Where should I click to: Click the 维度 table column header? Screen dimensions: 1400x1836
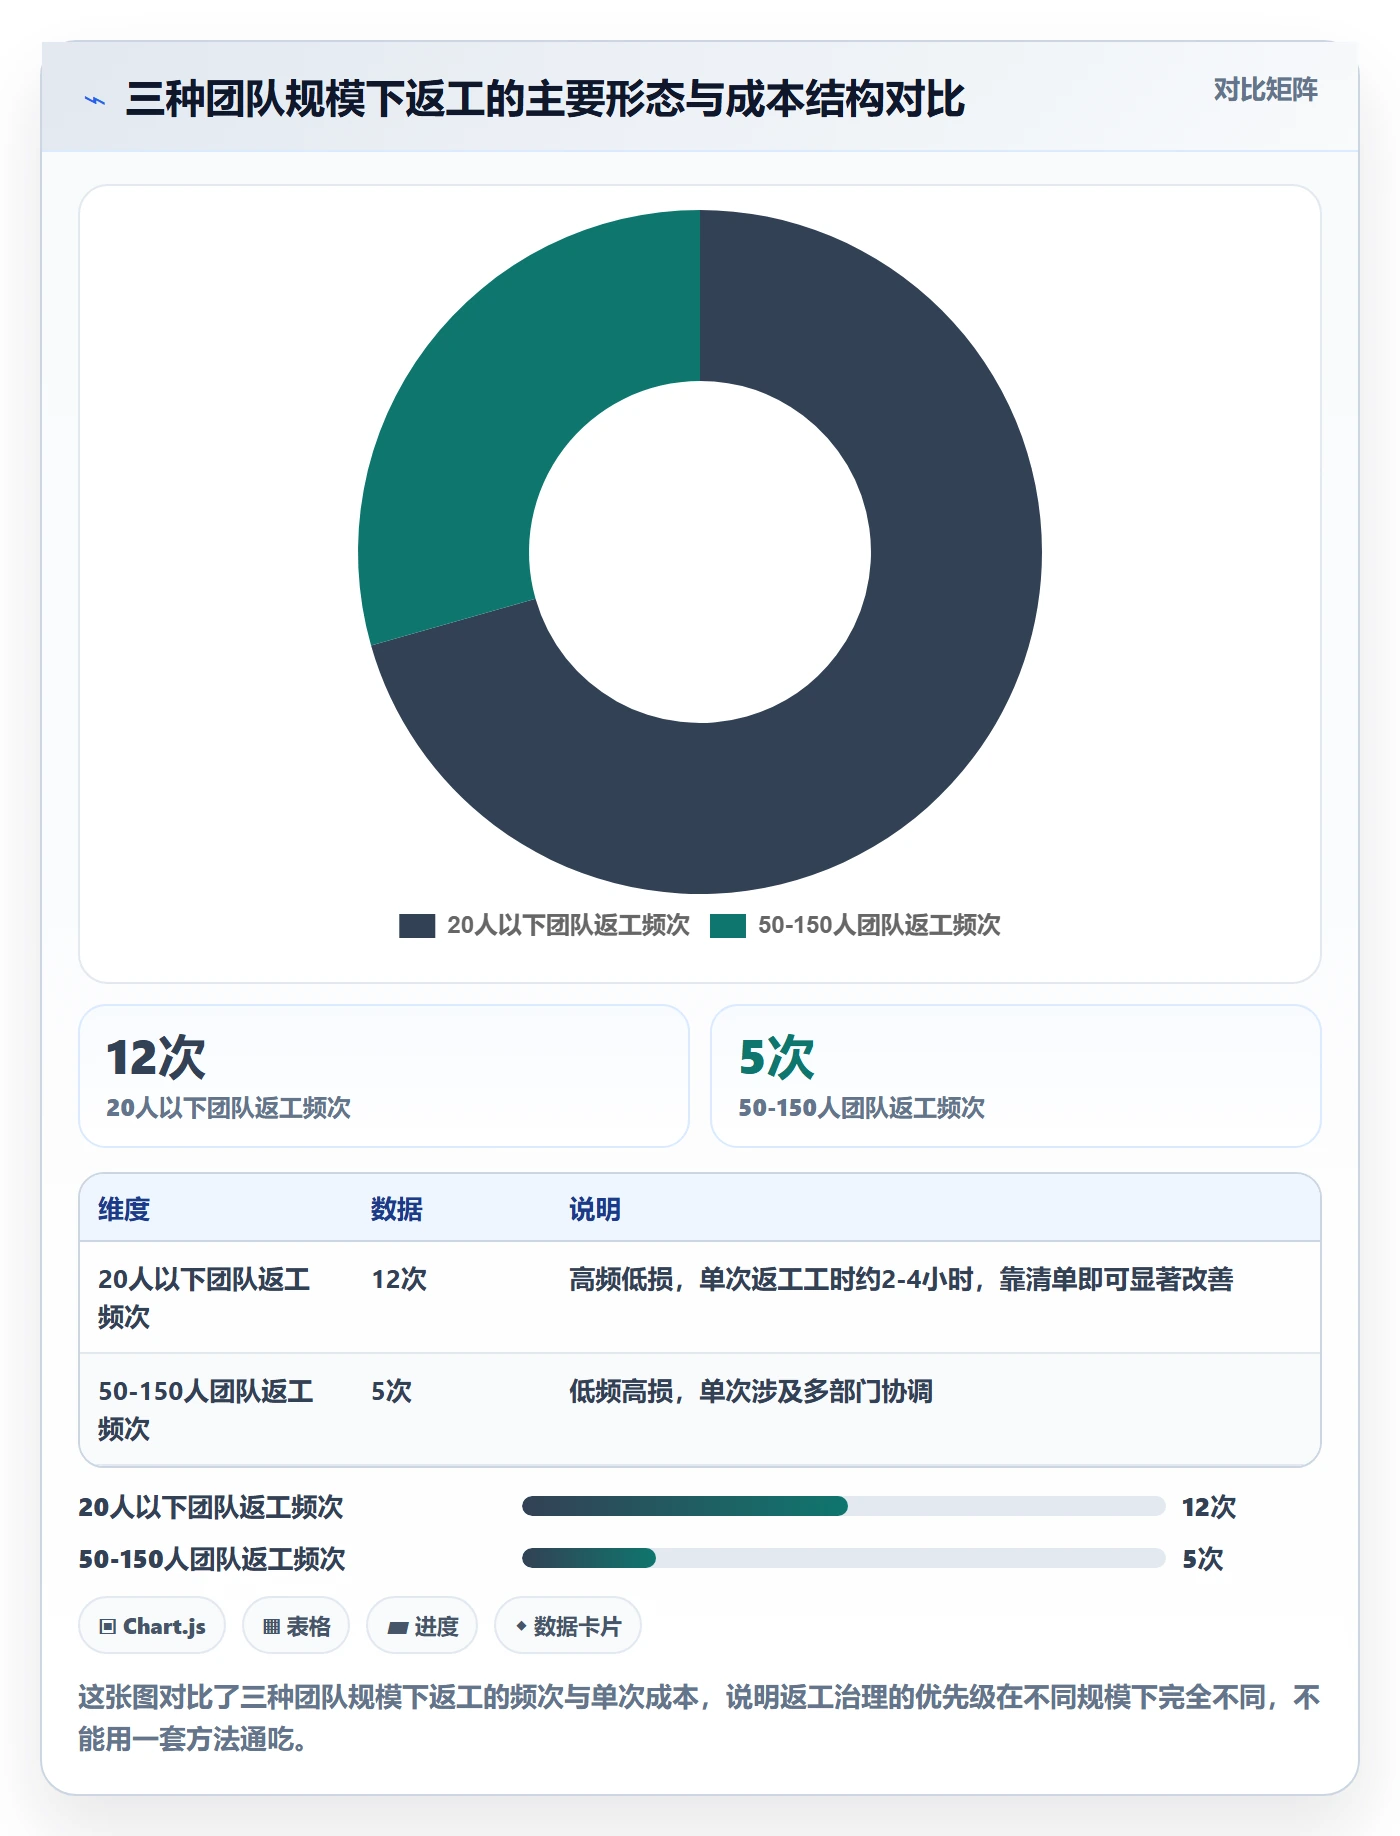pos(124,1209)
